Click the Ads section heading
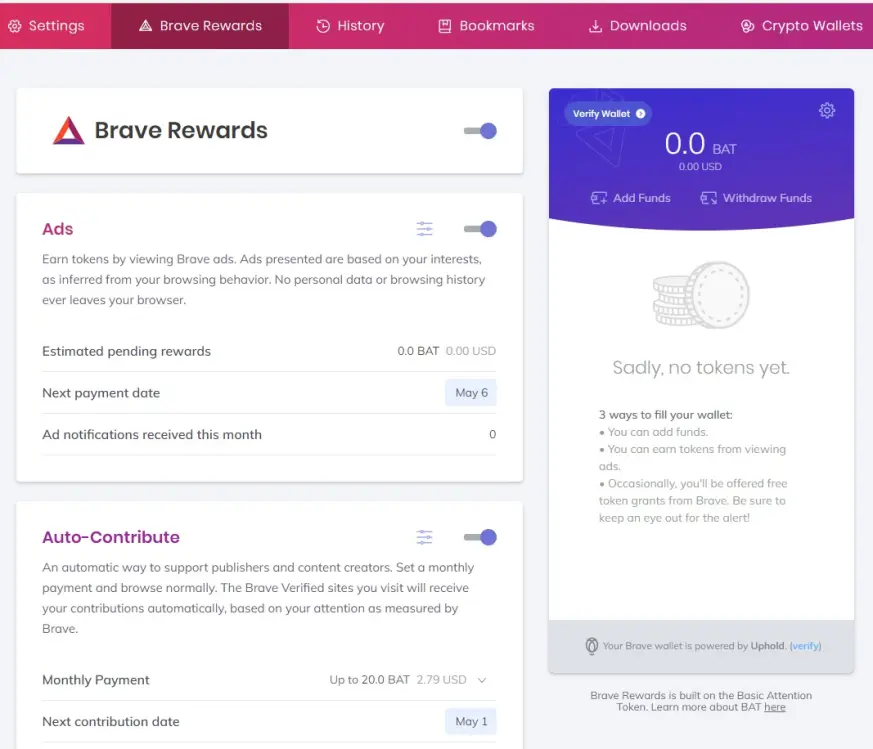 pyautogui.click(x=57, y=229)
